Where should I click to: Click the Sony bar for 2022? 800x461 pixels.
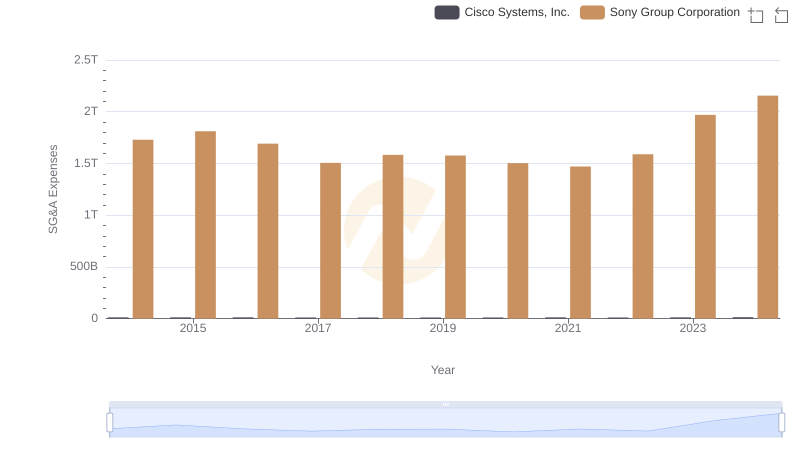[643, 237]
